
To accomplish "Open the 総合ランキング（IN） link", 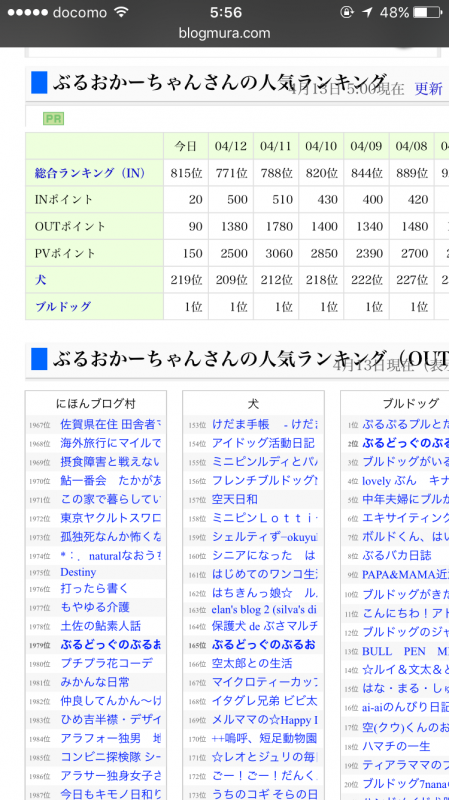I will 90,173.
